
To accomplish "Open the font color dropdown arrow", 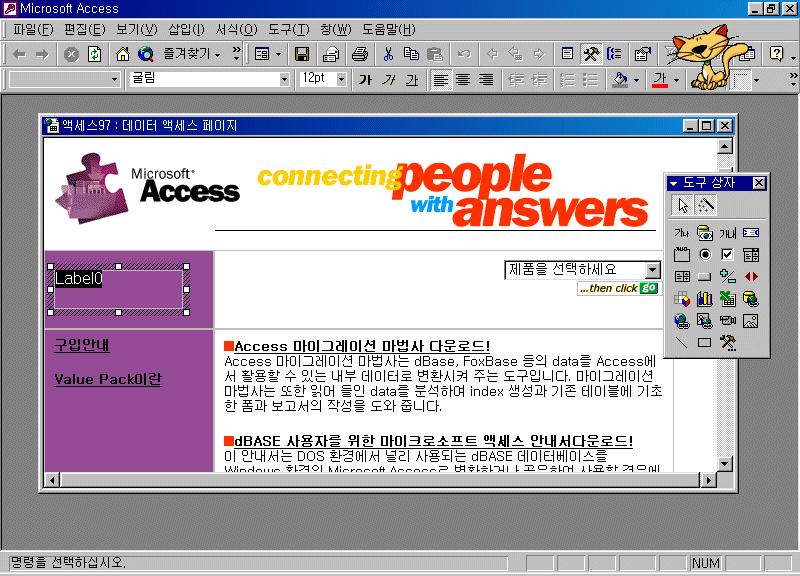I will (x=676, y=80).
